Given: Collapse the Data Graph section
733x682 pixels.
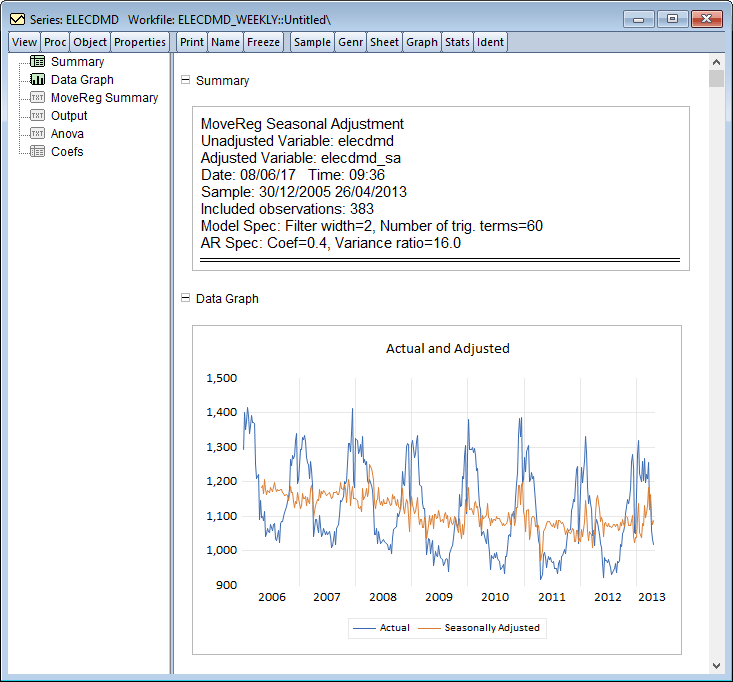Looking at the screenshot, I should point(186,298).
